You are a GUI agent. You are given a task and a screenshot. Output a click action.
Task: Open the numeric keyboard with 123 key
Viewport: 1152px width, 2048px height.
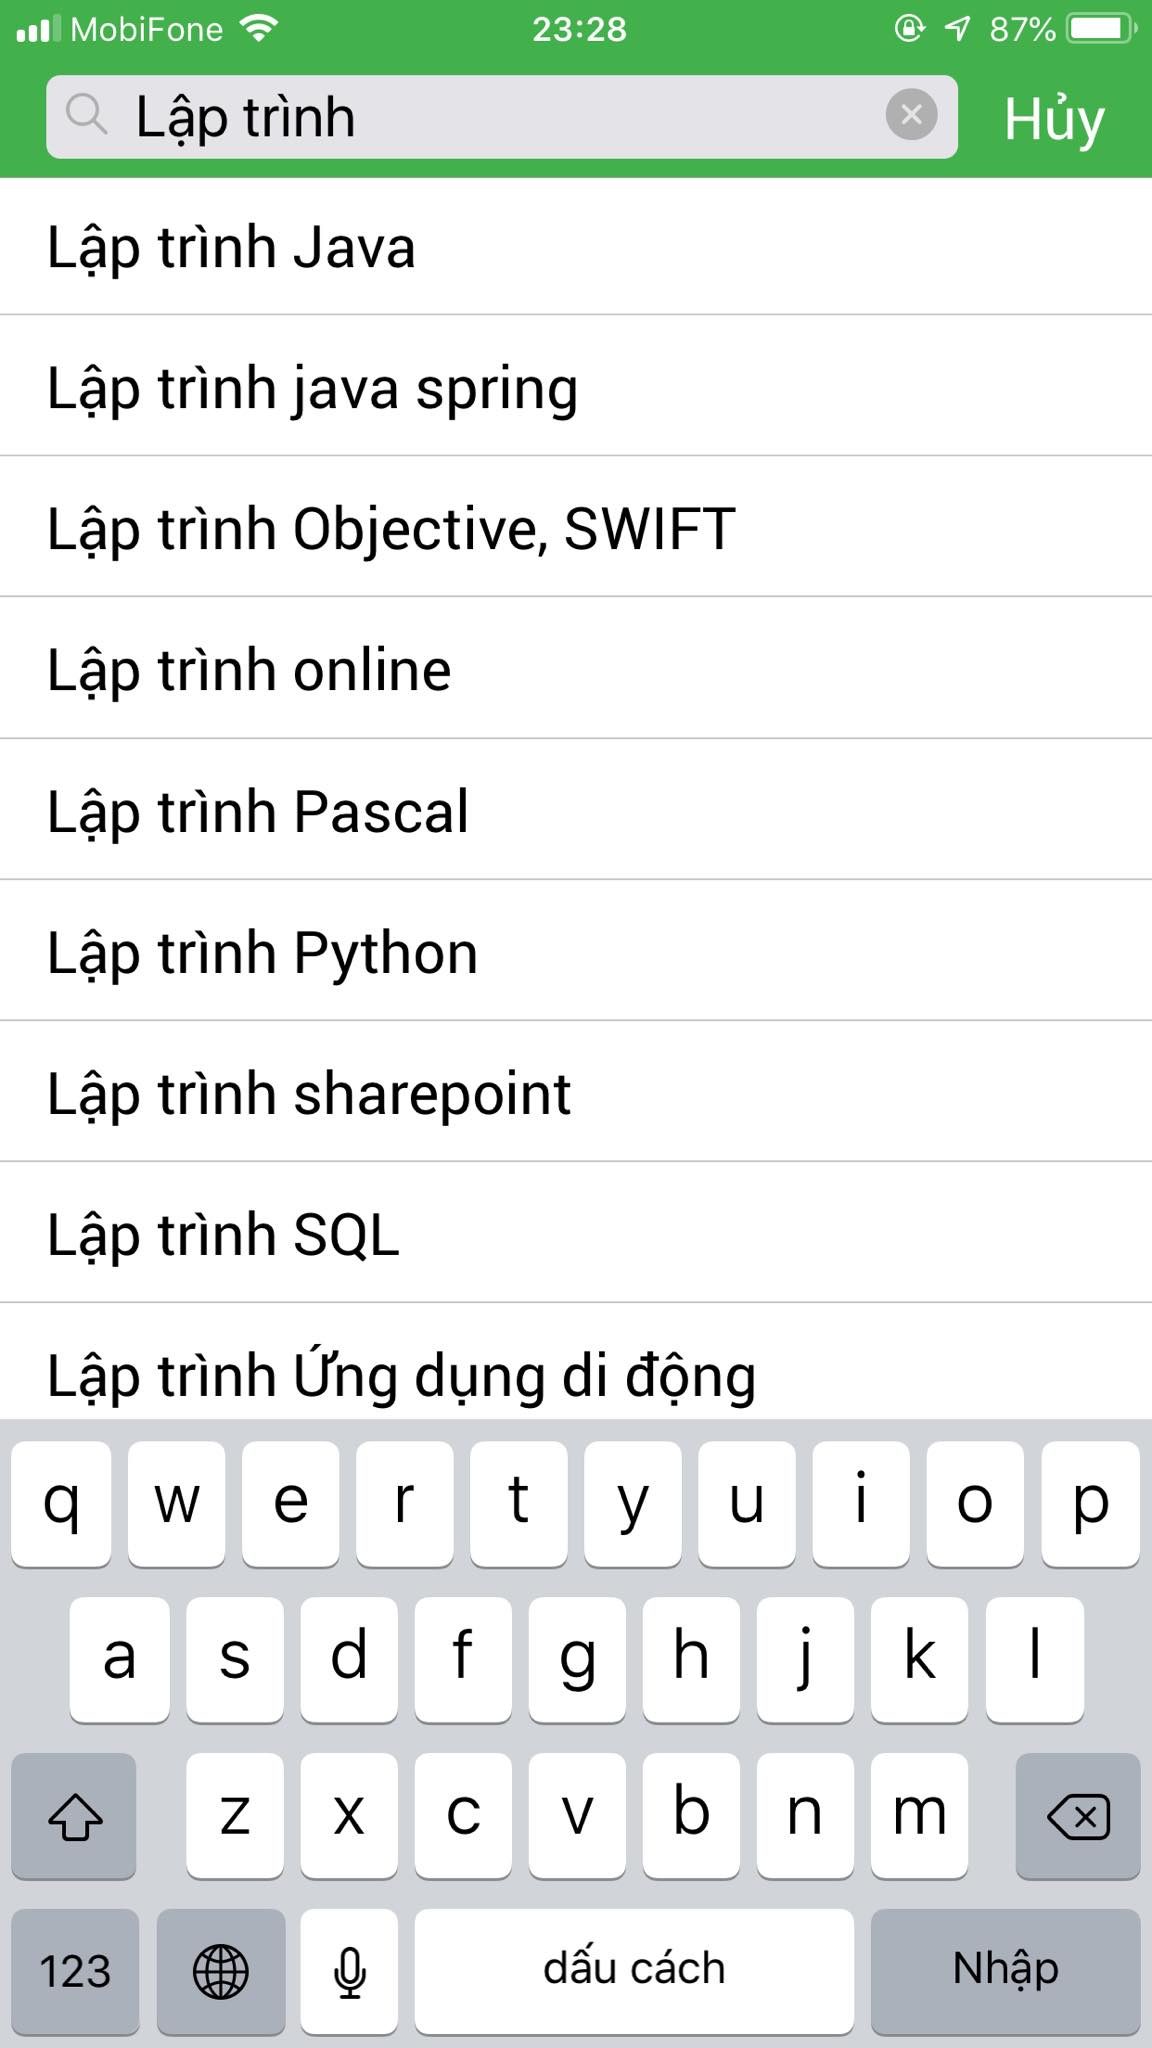[x=74, y=1968]
